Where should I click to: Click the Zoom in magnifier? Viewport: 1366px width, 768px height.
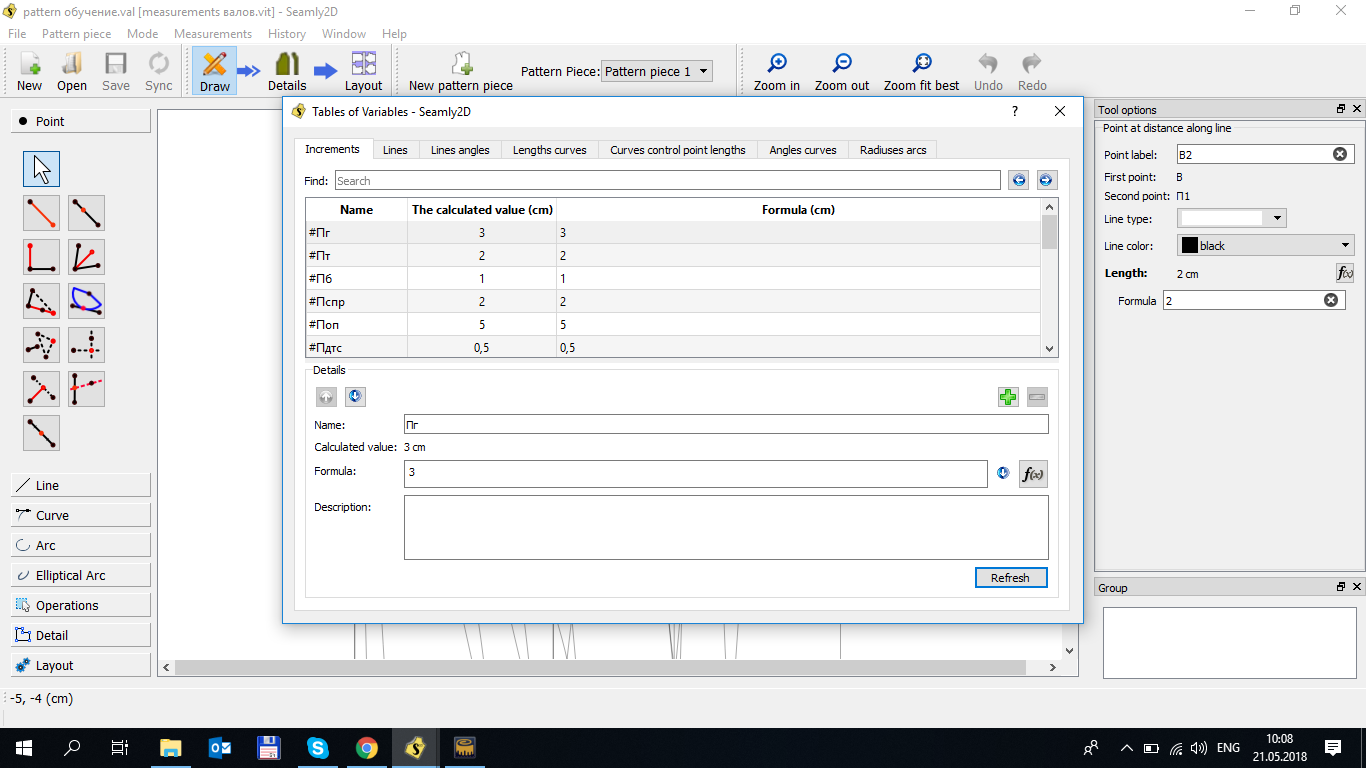(x=777, y=72)
